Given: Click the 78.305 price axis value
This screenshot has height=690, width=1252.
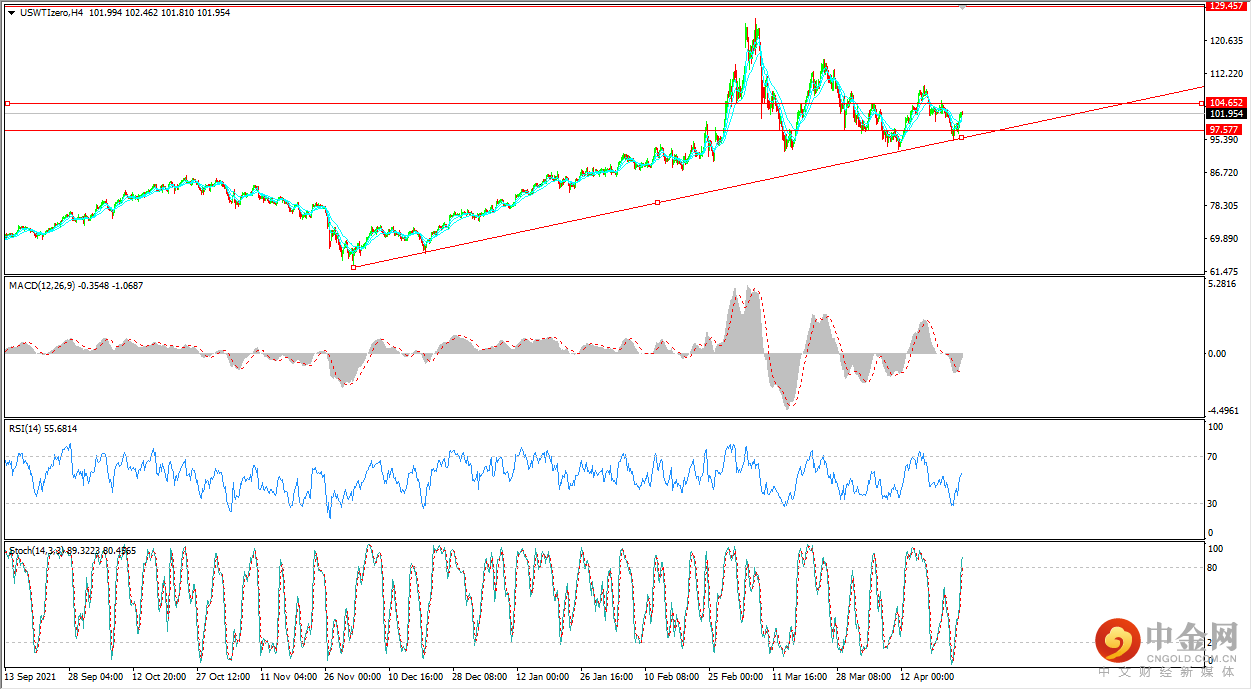Looking at the screenshot, I should (x=1225, y=206).
